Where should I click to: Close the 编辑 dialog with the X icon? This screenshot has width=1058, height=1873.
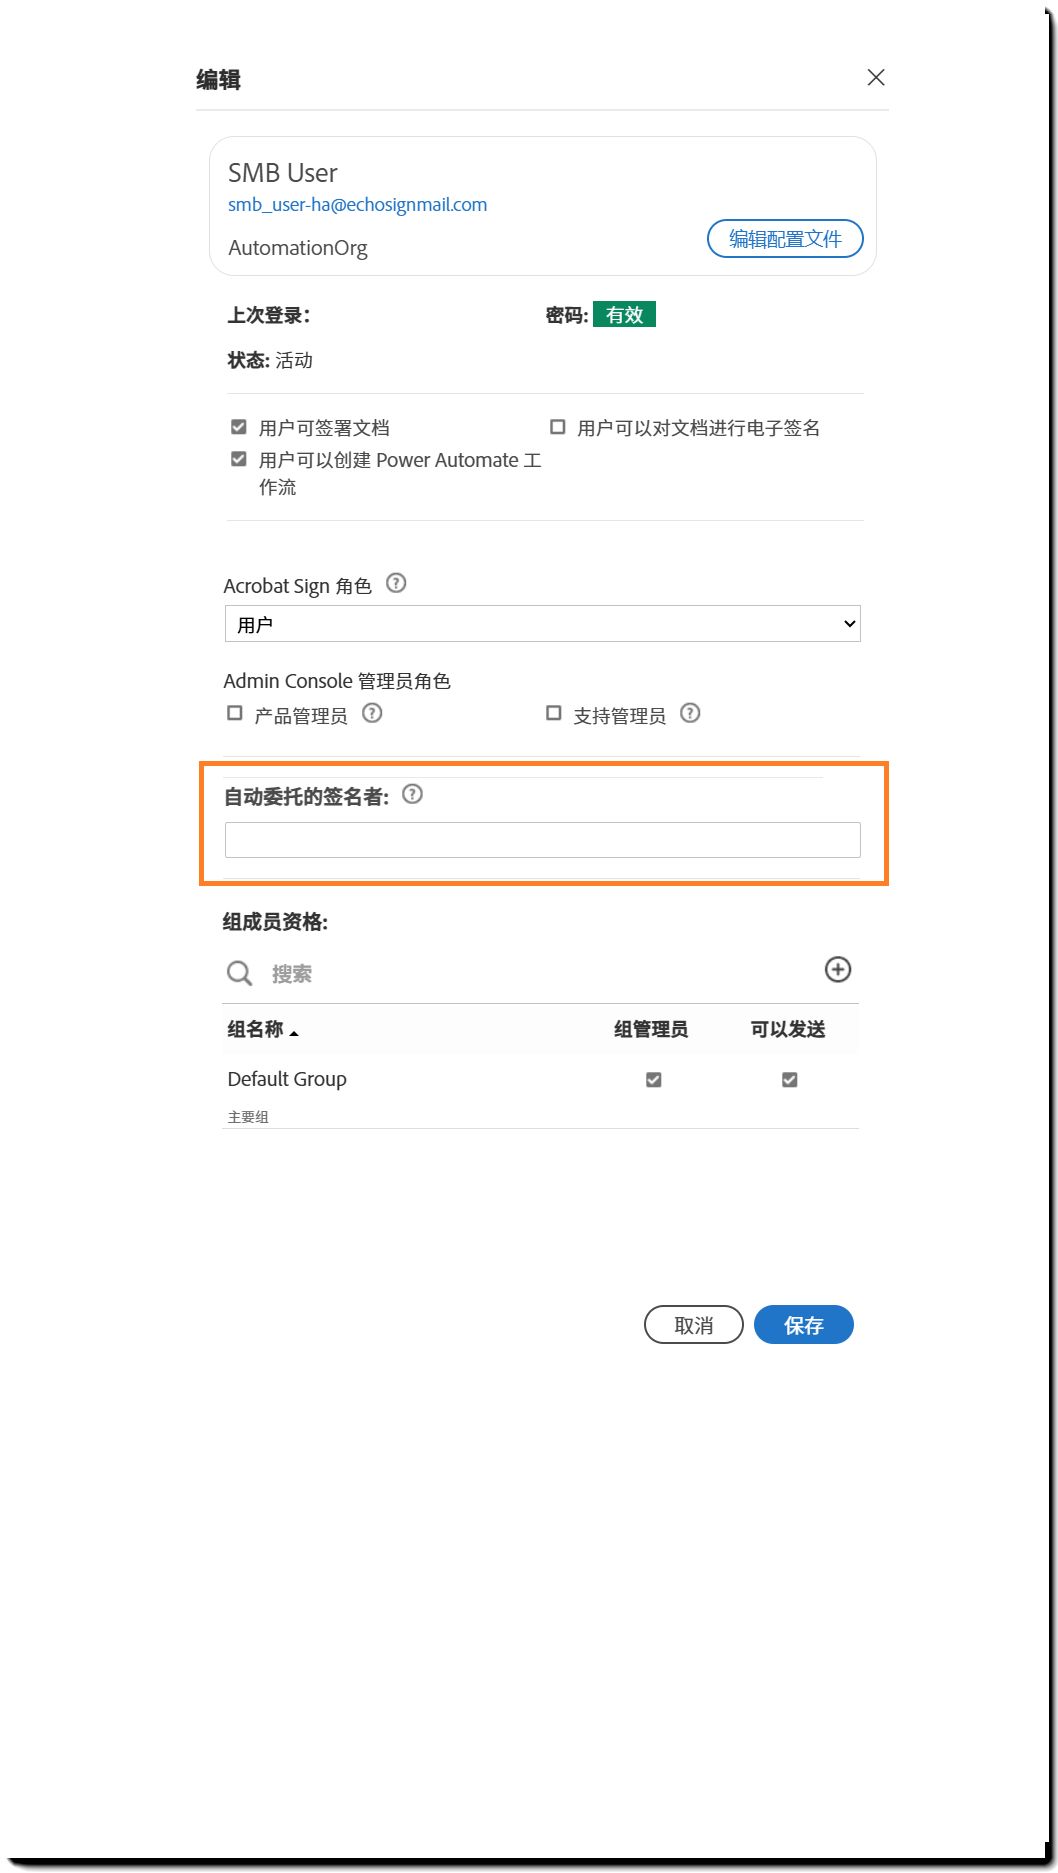tap(876, 77)
